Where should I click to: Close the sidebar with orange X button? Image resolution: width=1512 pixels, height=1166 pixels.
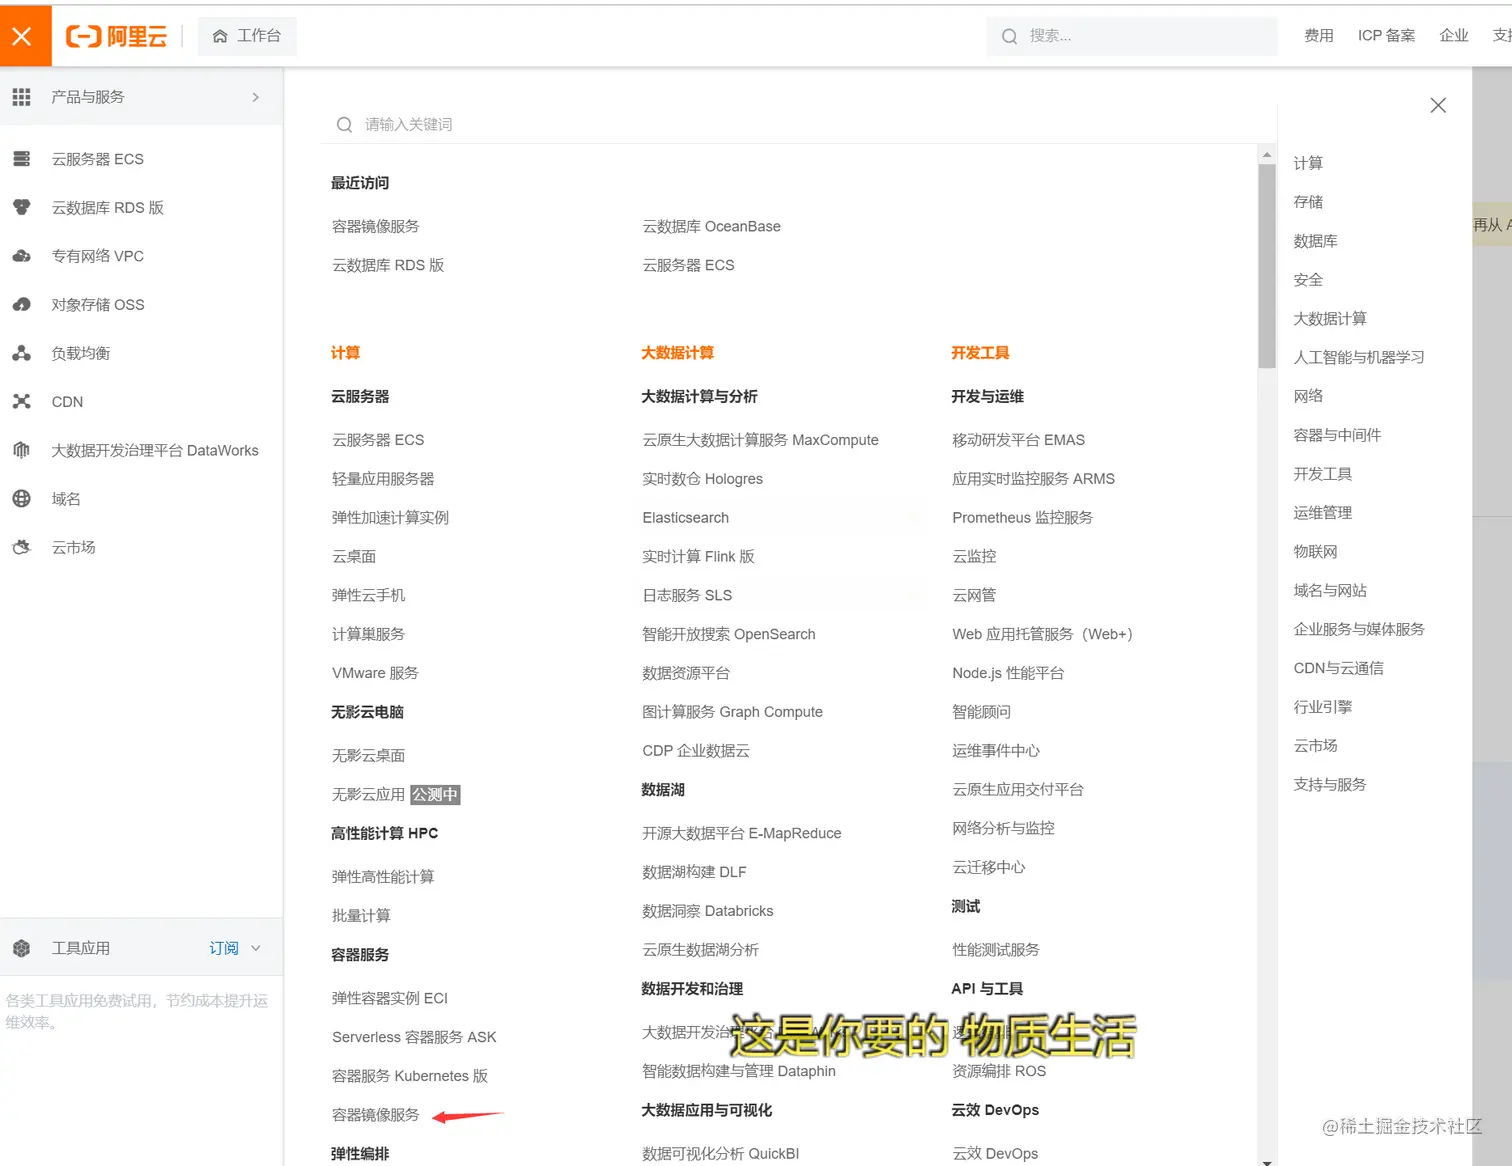point(24,36)
